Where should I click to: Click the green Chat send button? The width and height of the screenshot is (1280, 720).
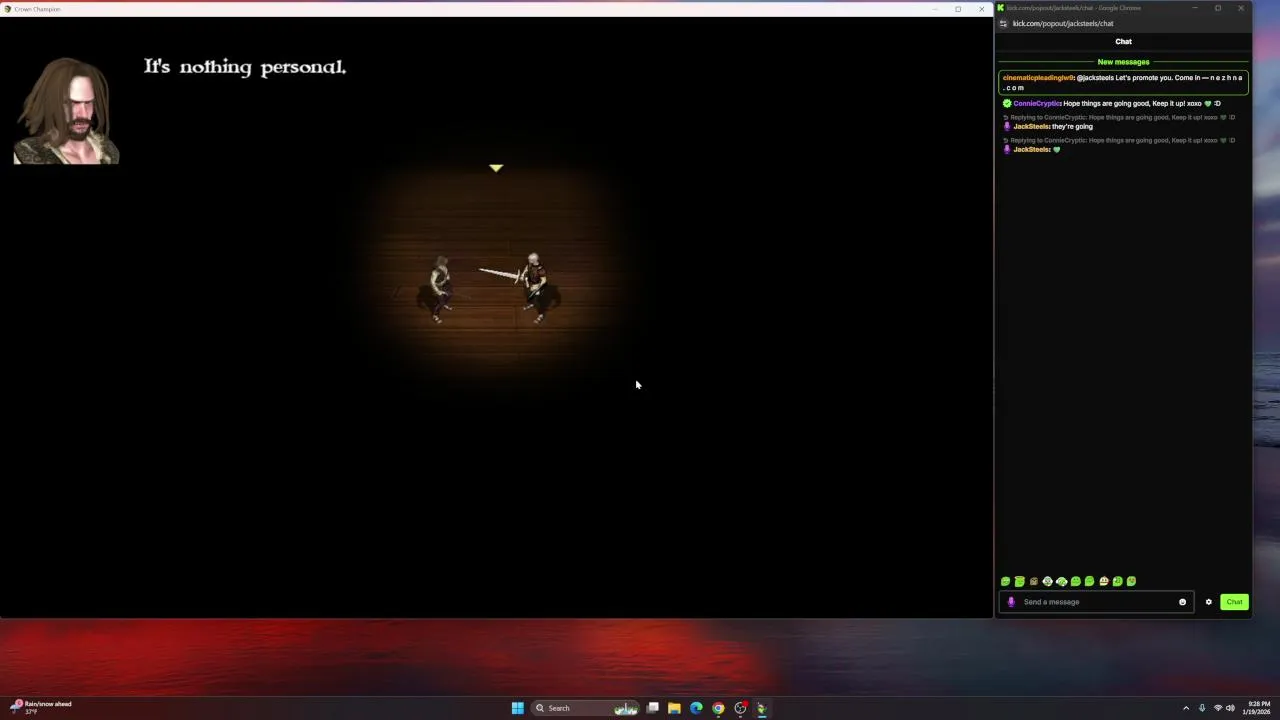1234,602
